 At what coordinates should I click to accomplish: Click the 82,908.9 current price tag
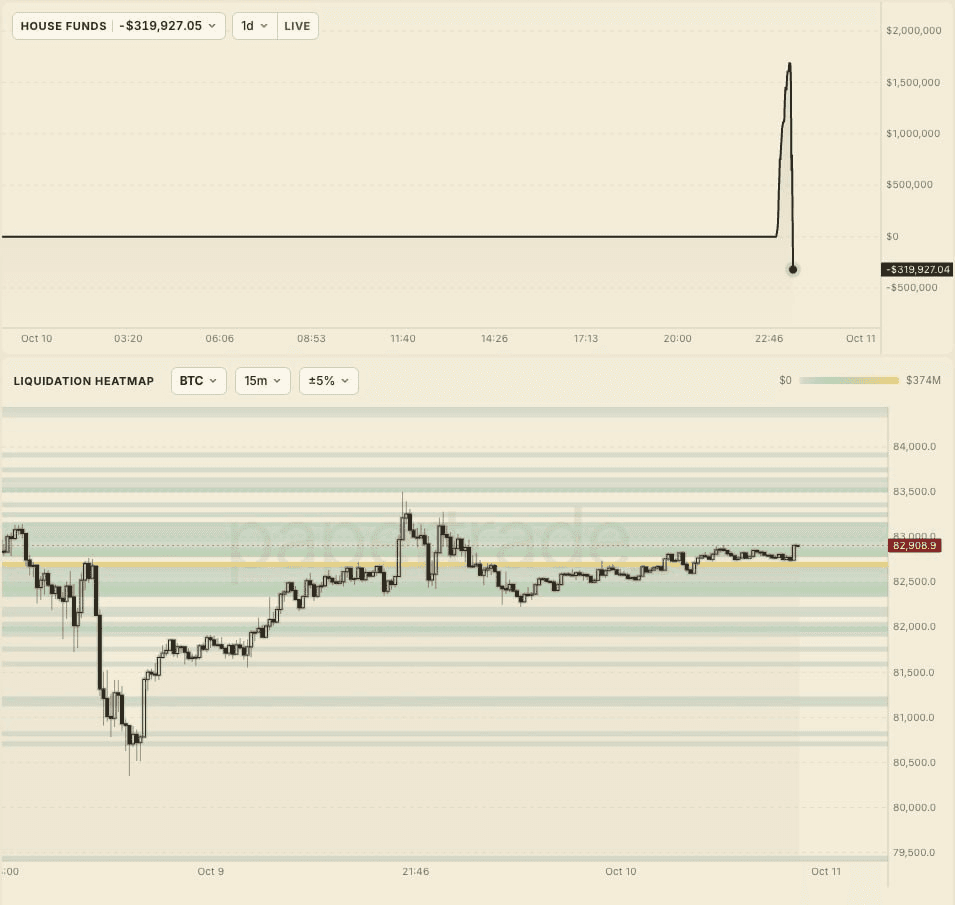(x=915, y=545)
